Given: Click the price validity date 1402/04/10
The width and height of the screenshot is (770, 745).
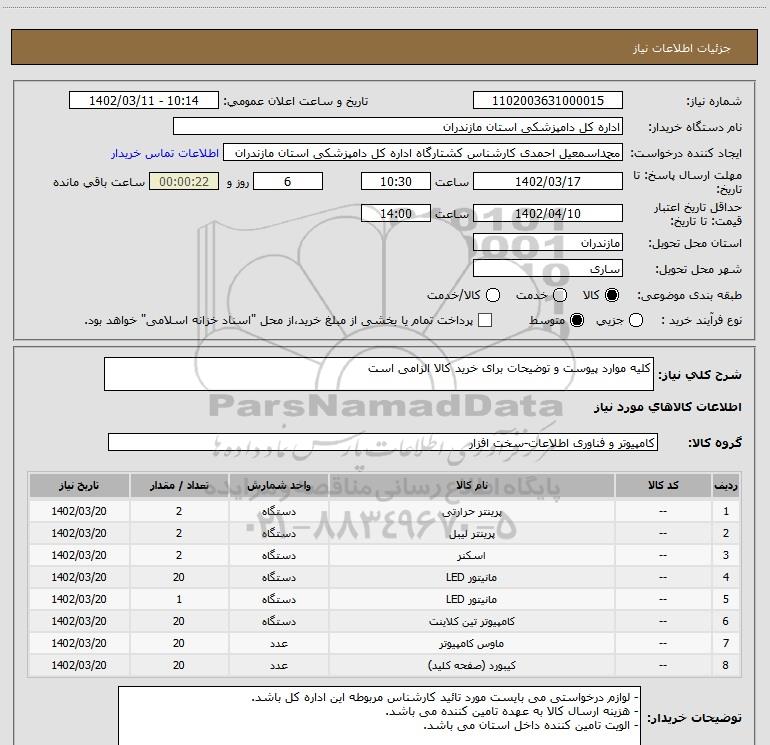Looking at the screenshot, I should point(548,213).
